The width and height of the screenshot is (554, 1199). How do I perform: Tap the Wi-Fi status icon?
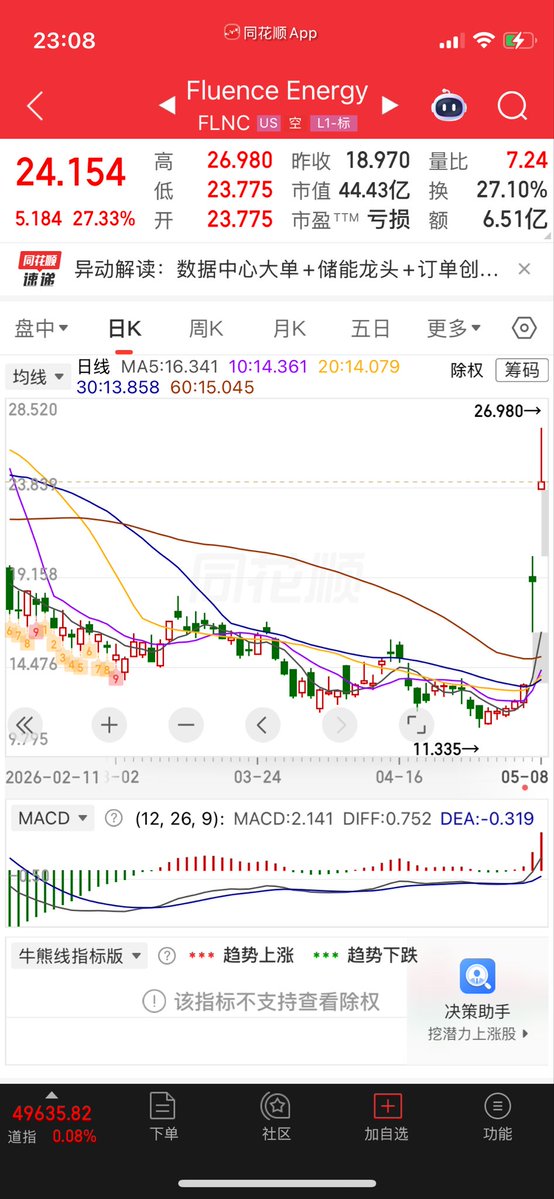tap(484, 41)
